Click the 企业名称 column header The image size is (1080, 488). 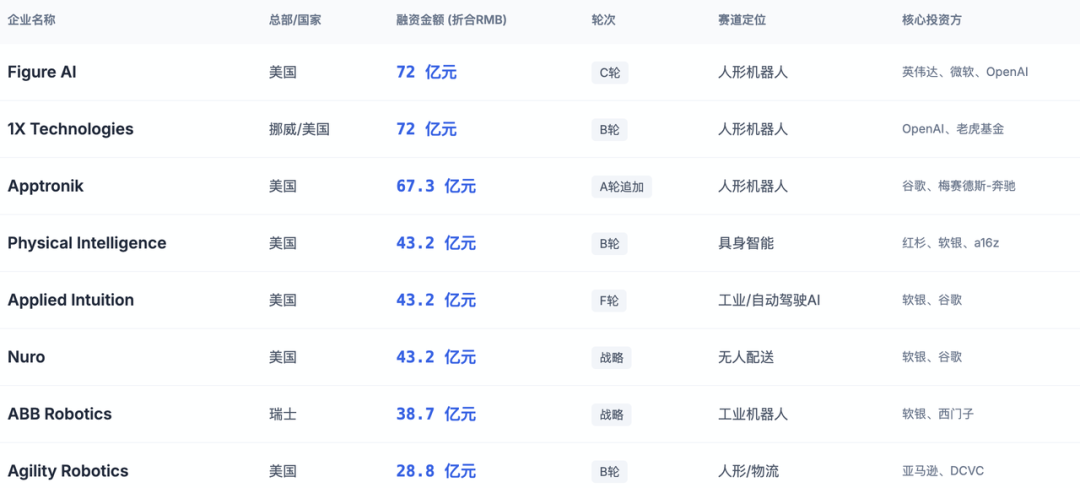(32, 20)
